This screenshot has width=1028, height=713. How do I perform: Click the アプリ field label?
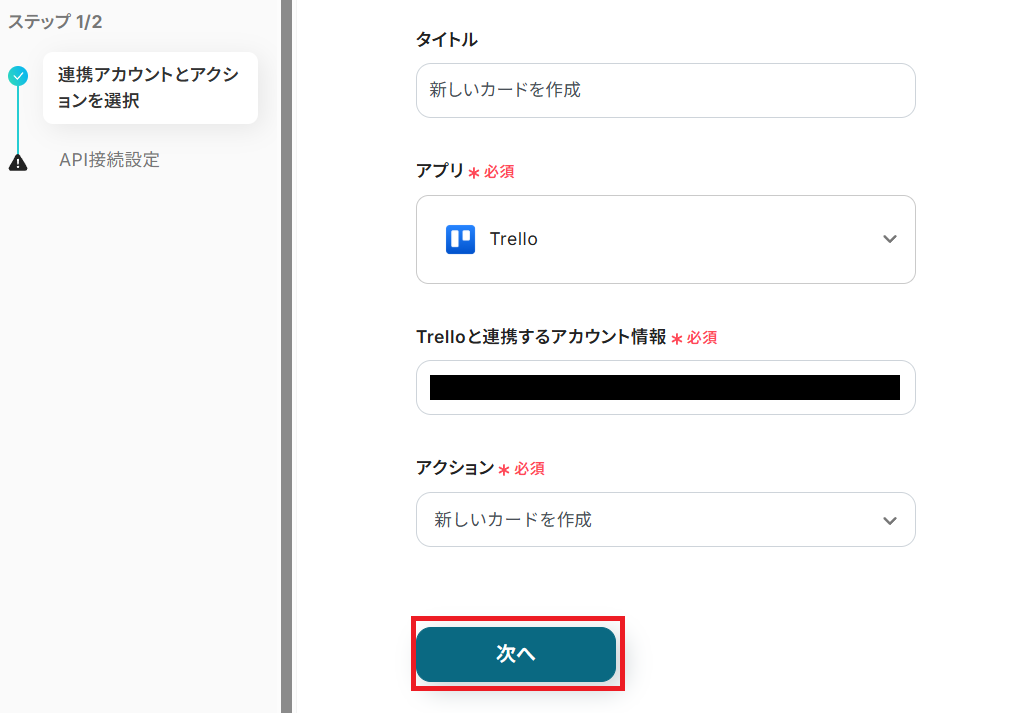pyautogui.click(x=440, y=171)
